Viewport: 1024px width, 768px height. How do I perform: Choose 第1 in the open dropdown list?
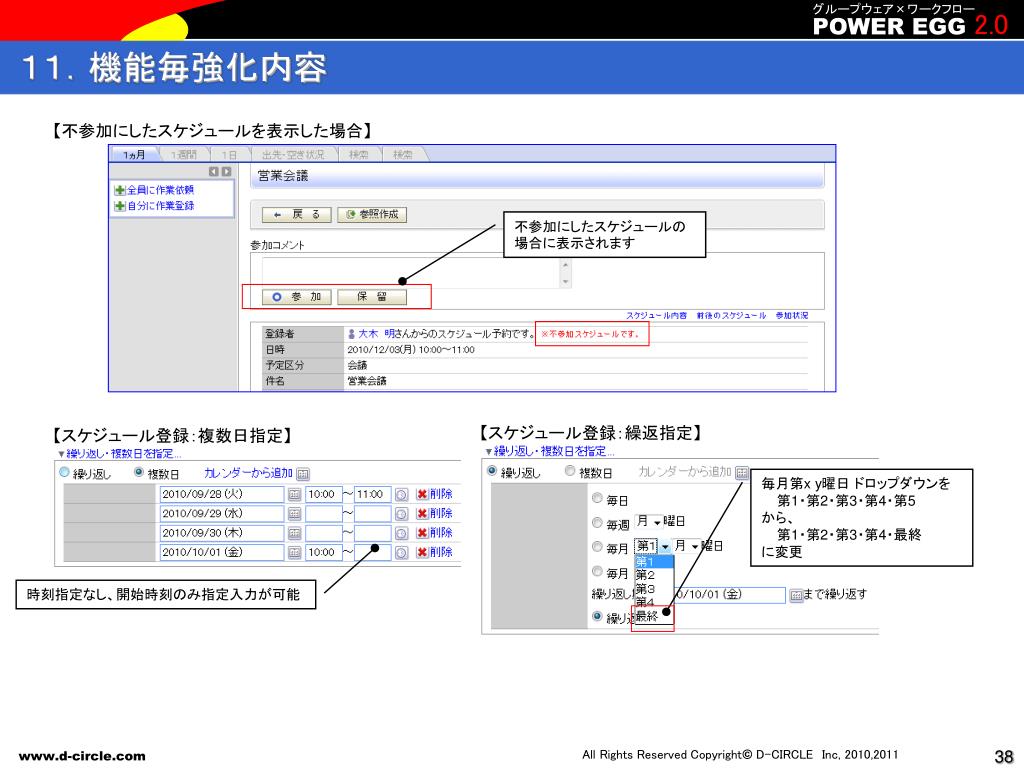coord(654,562)
